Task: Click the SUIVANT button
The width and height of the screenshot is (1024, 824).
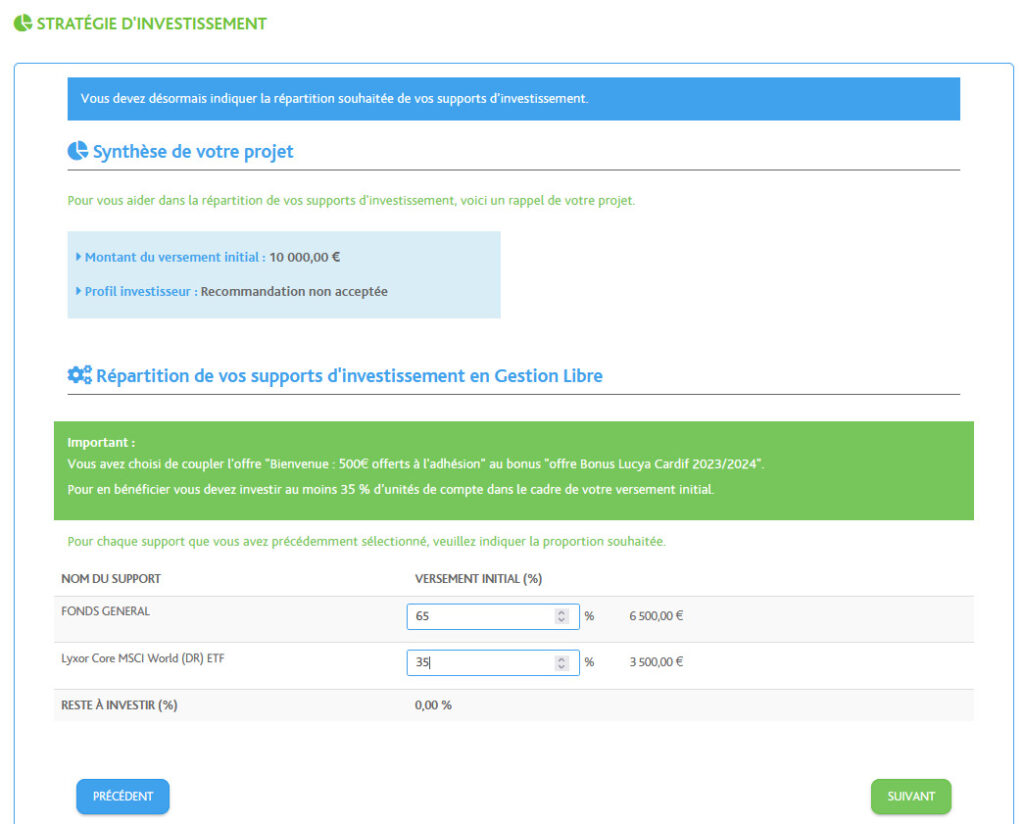Action: coord(910,796)
